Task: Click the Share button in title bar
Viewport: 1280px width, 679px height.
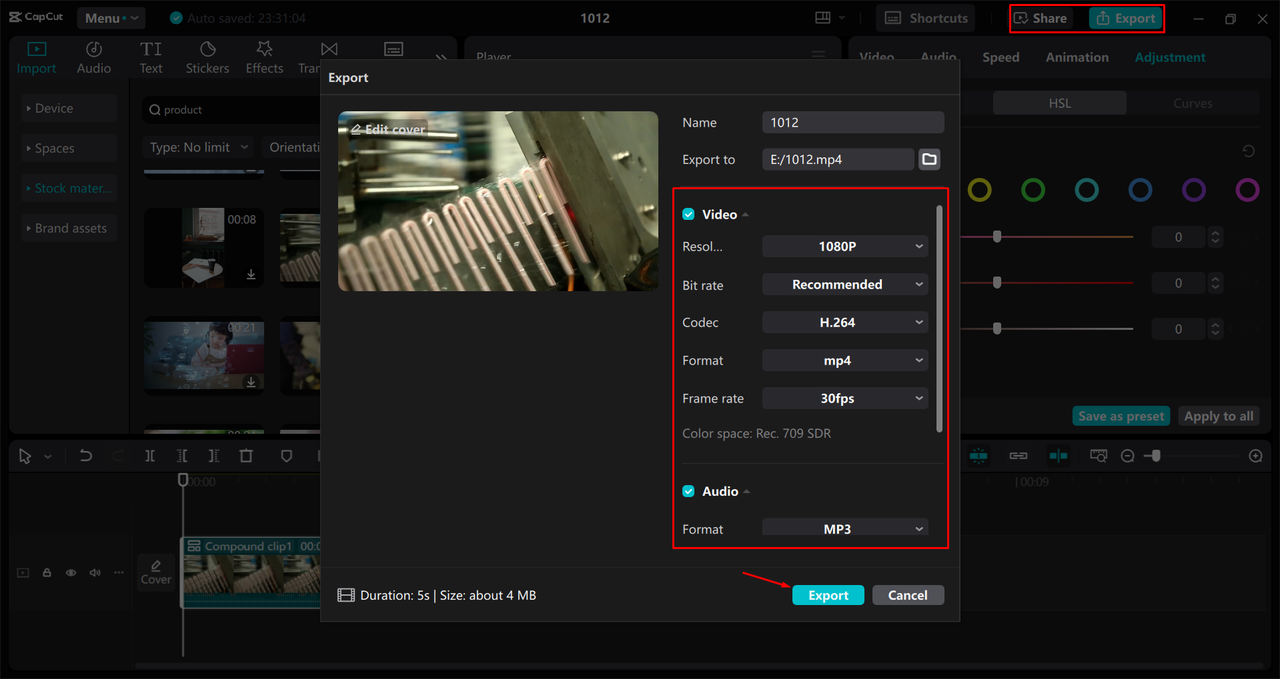Action: [x=1041, y=18]
